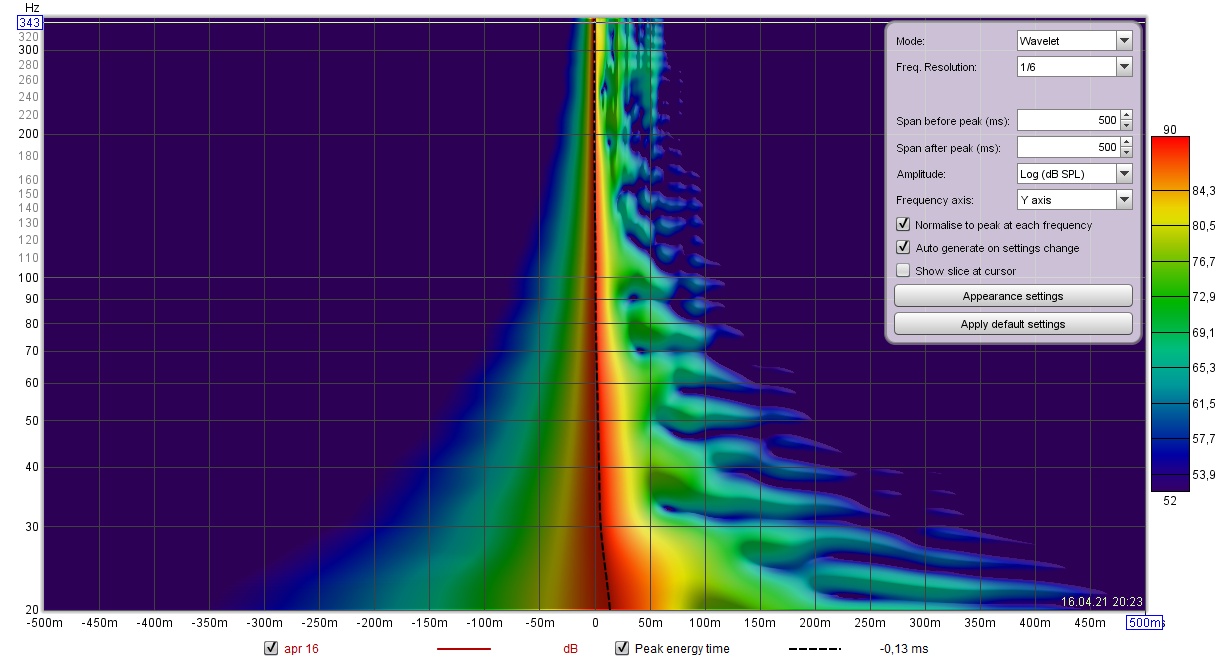Decrease Span after peak with down arrow
Viewport: 1222px width, 663px height.
pos(1126,152)
